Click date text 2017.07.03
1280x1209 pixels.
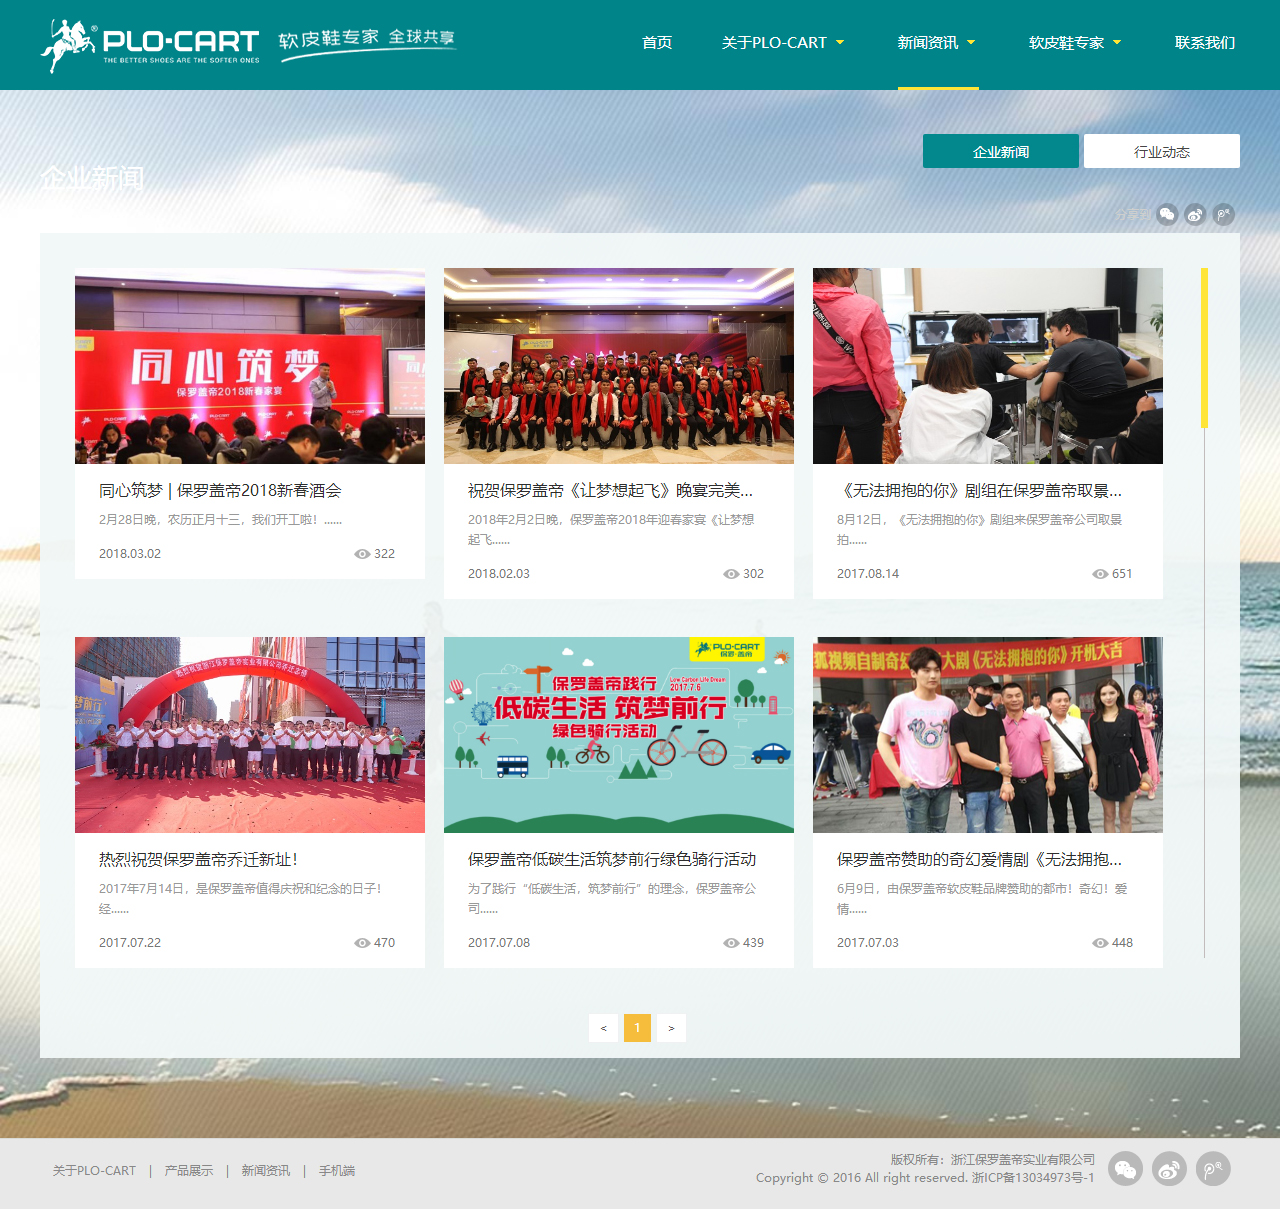(x=868, y=943)
